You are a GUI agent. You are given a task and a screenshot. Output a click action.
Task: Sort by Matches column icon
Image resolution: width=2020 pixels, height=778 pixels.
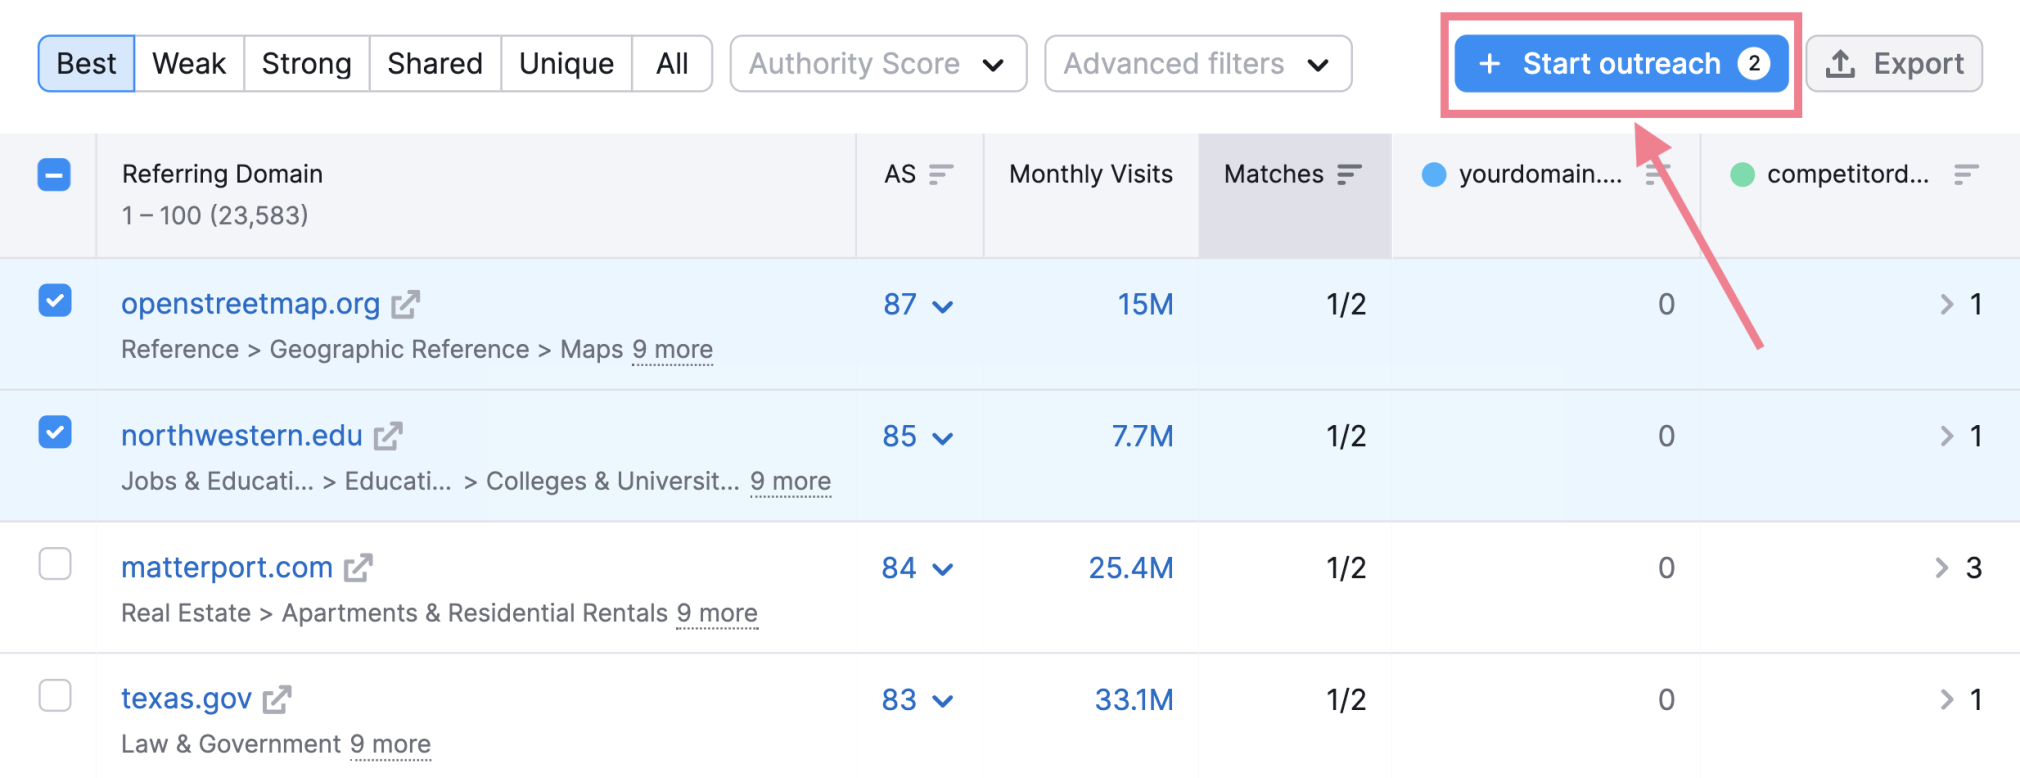(1349, 175)
